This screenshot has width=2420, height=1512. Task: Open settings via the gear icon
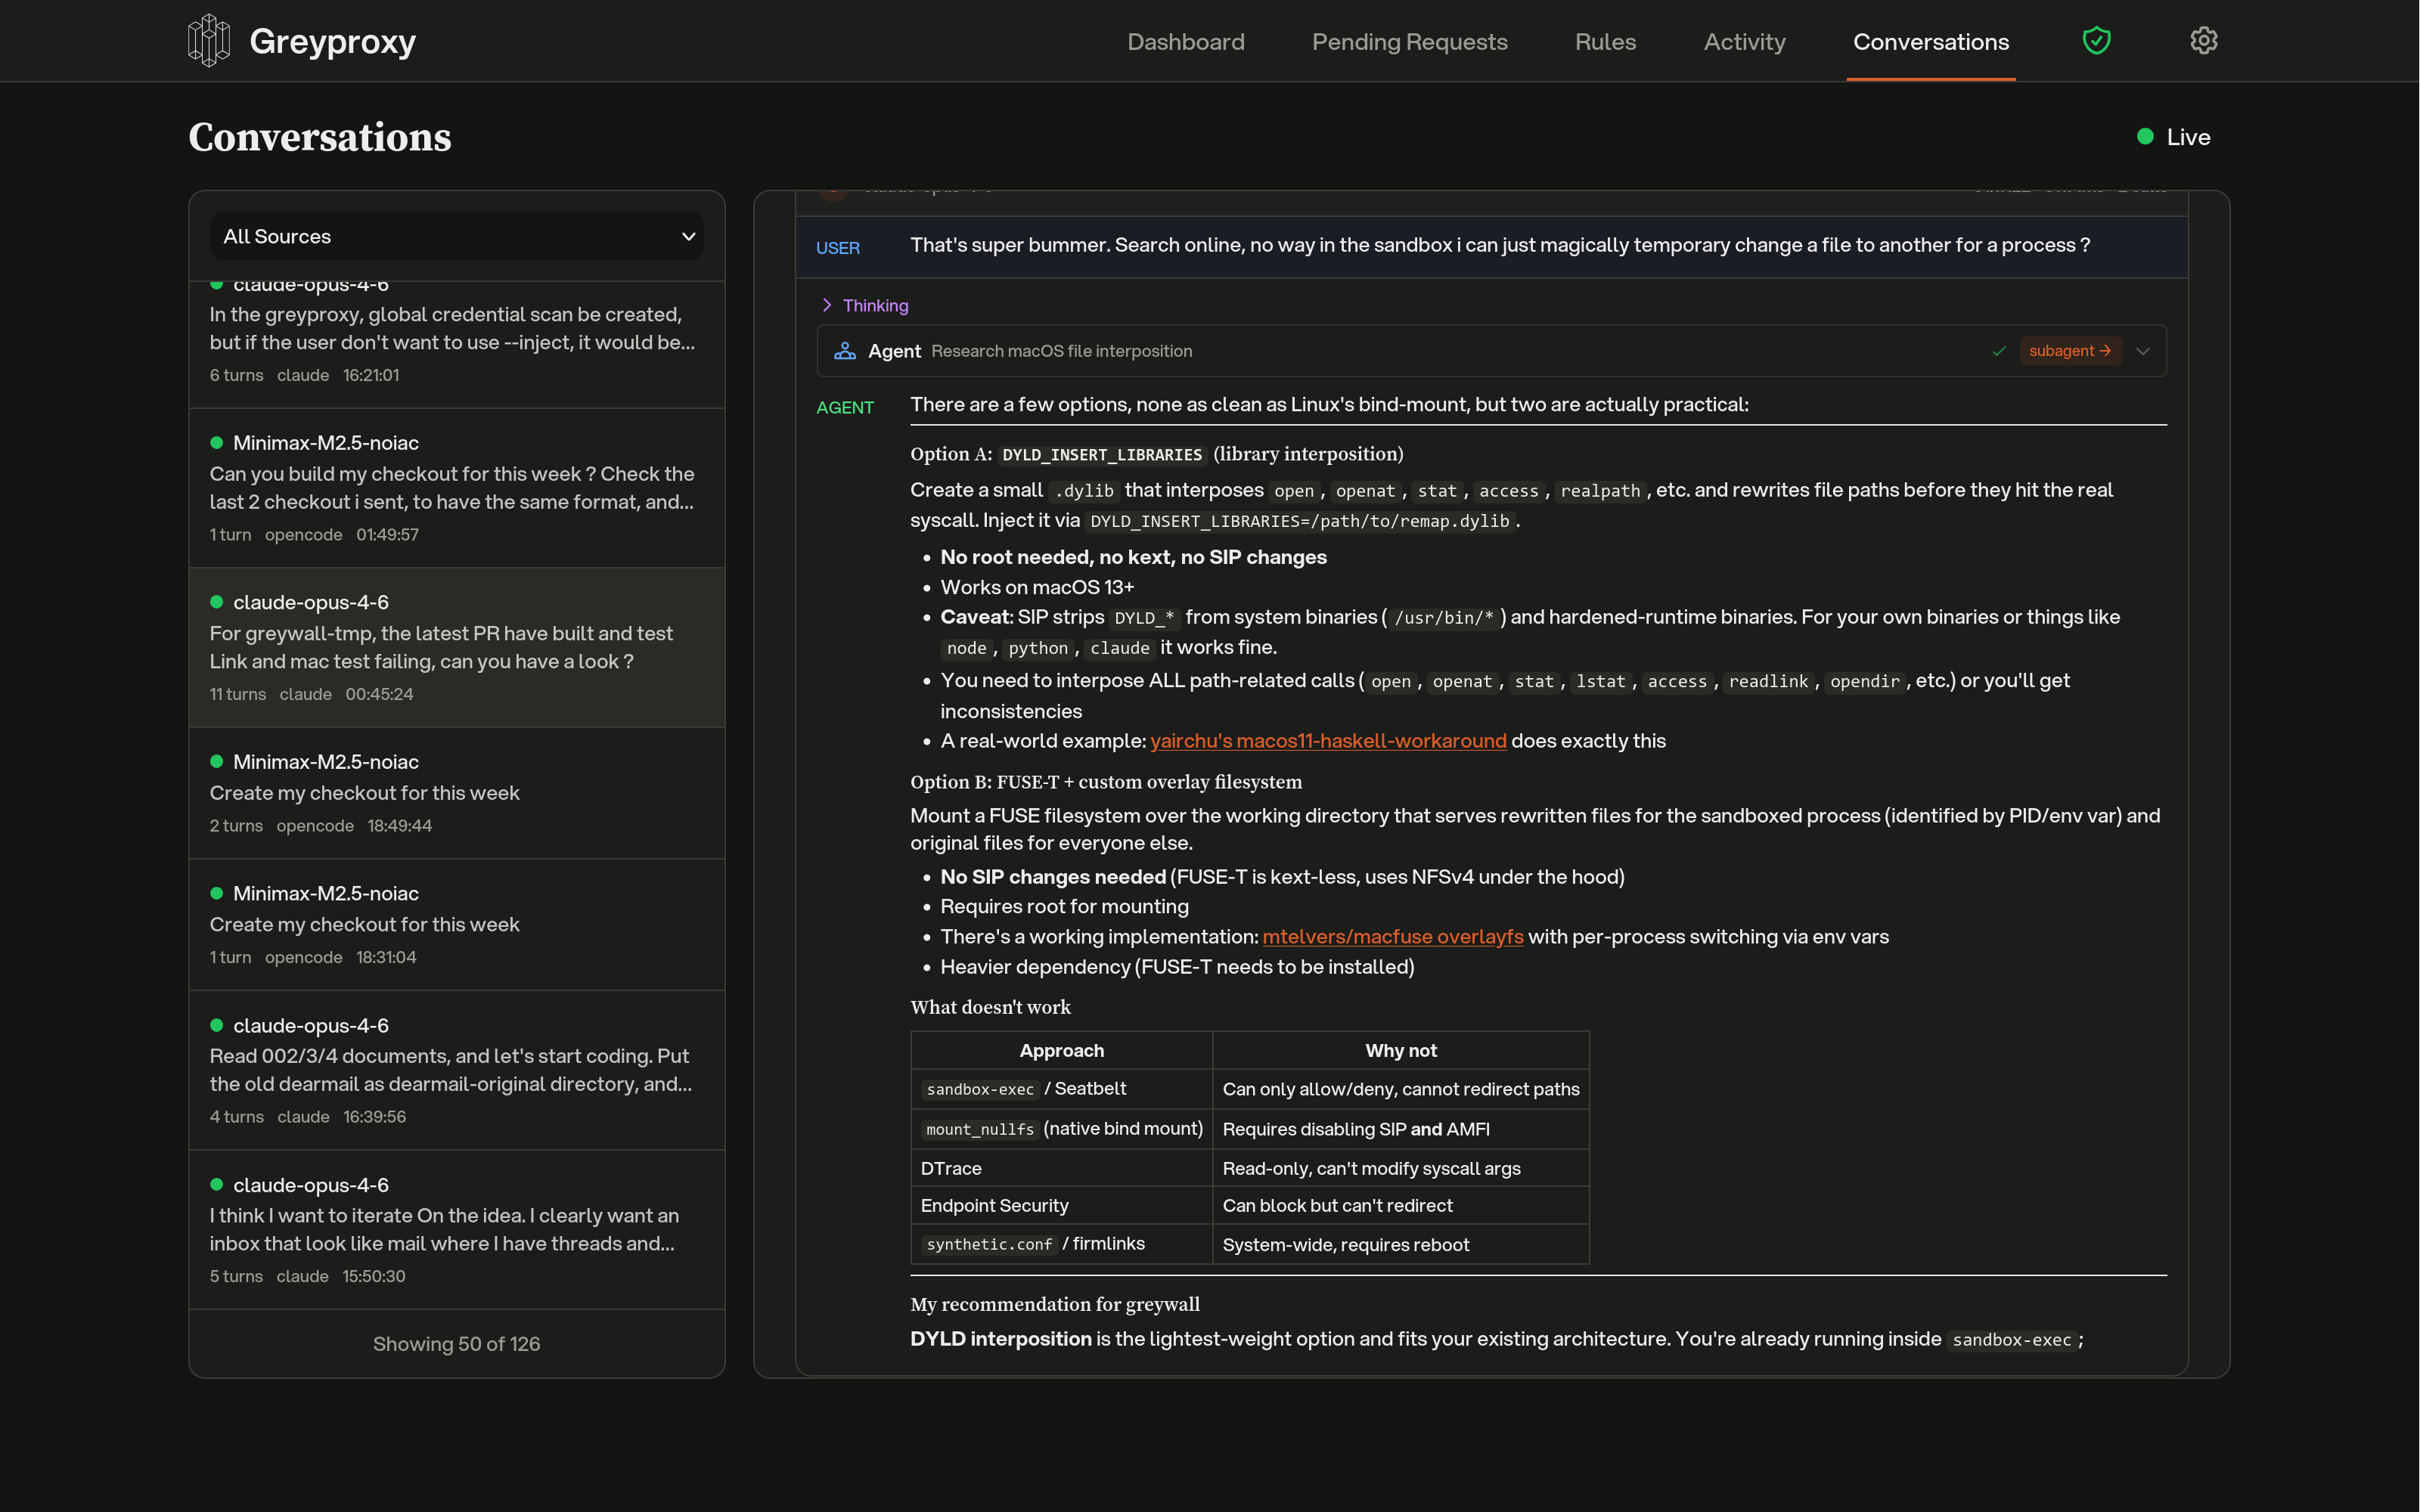(x=2203, y=41)
